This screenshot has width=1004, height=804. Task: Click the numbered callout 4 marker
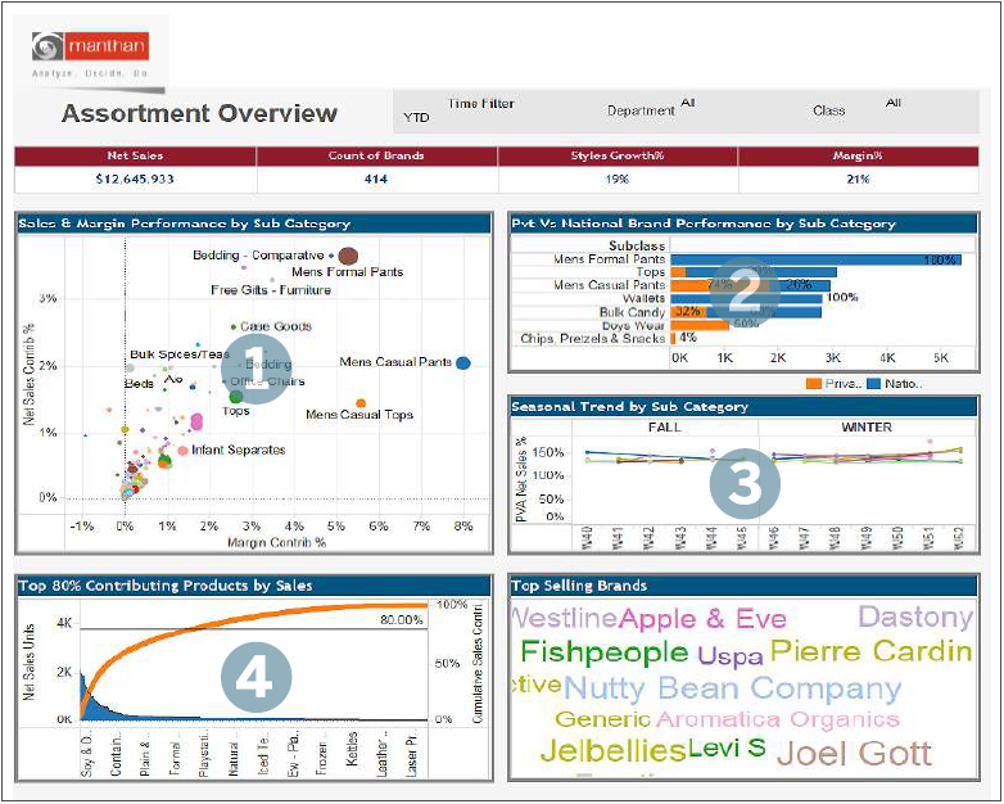point(255,676)
